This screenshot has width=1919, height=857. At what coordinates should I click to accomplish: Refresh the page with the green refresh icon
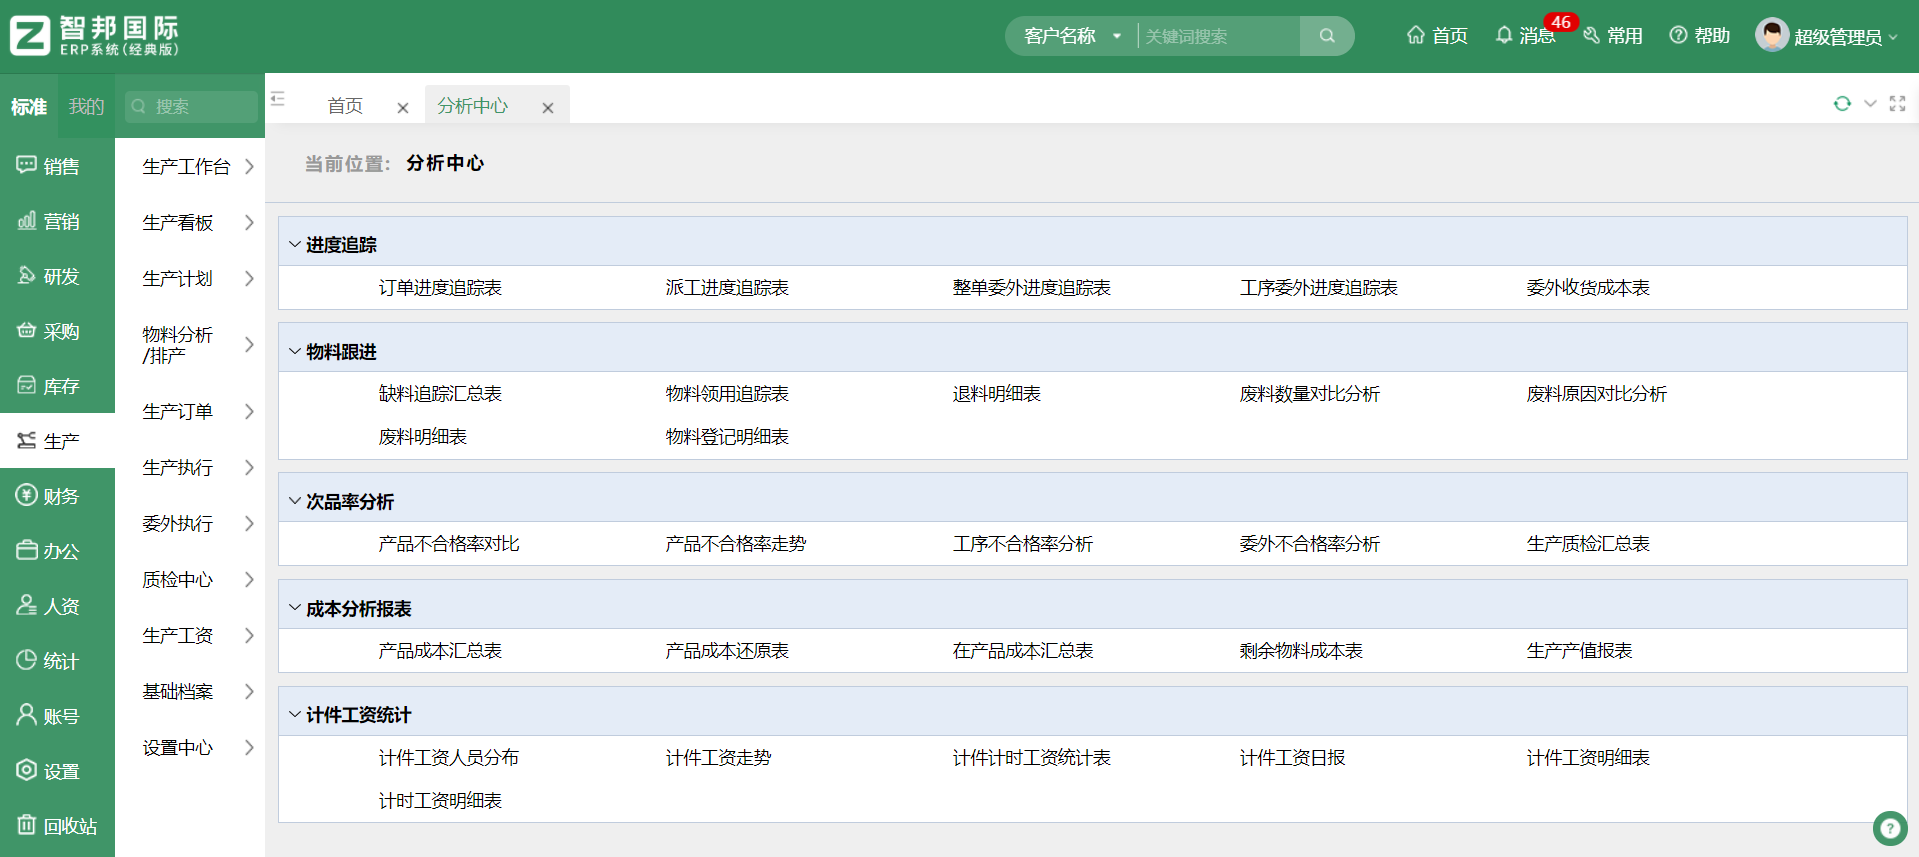(1842, 103)
